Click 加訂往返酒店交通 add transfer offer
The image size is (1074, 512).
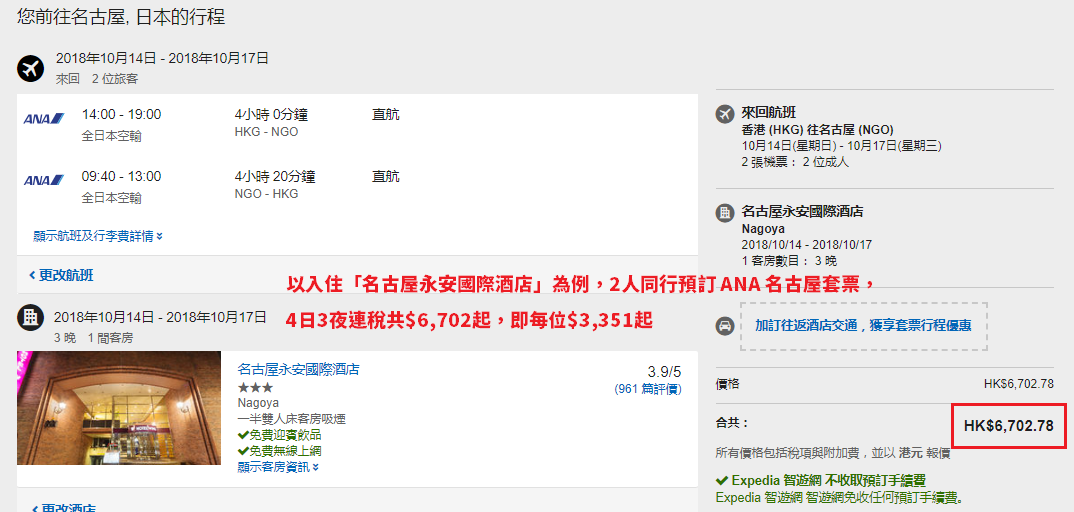tap(863, 326)
